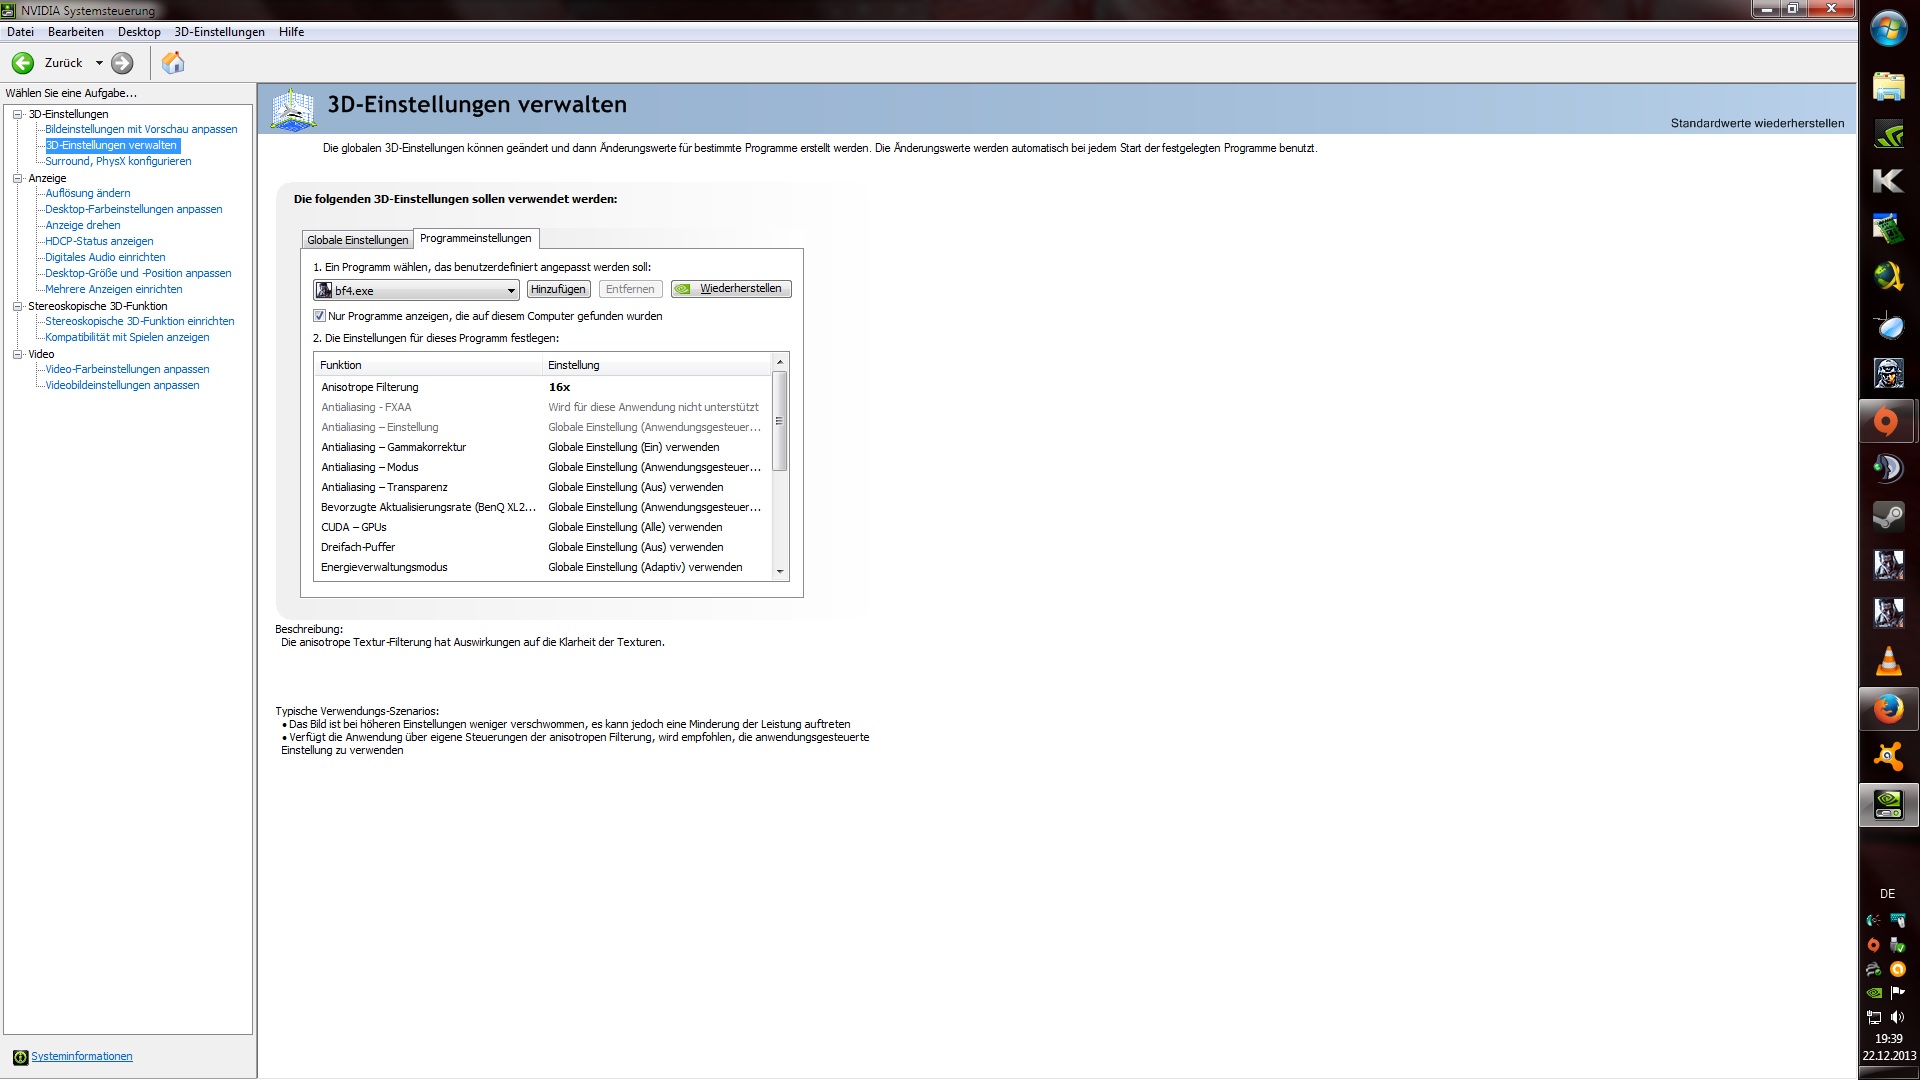The image size is (1920, 1080).
Task: Click Standardwerte wiederherstellen link
Action: point(1757,124)
